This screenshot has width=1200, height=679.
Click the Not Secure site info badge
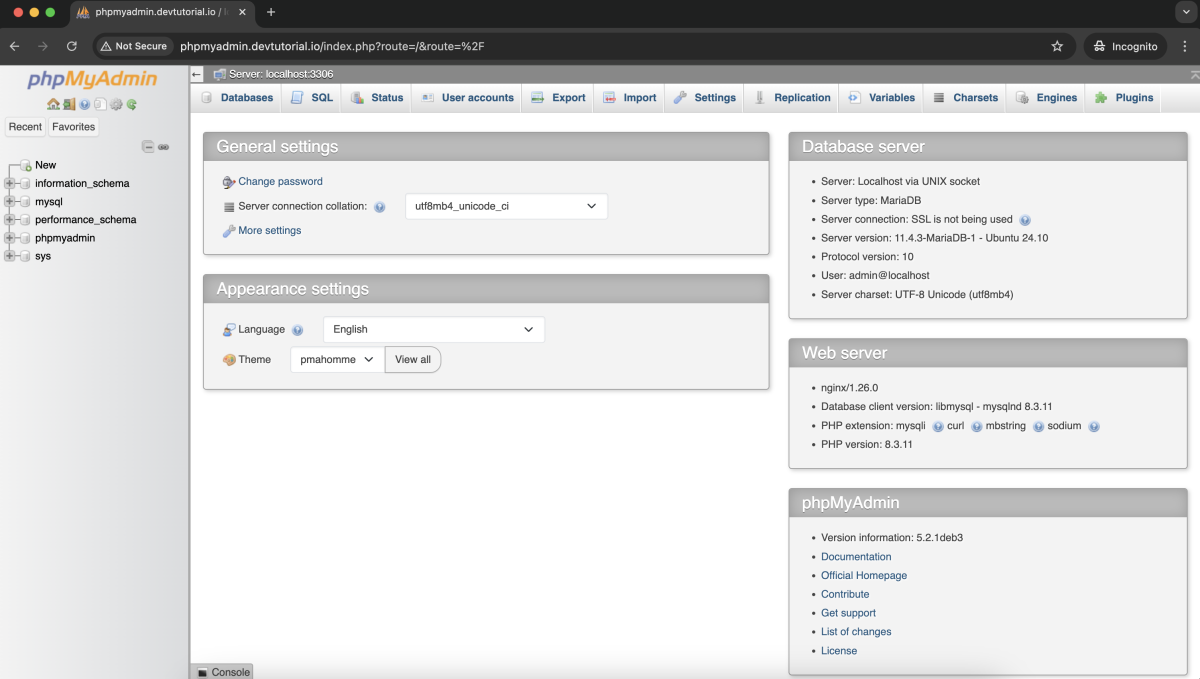click(134, 46)
